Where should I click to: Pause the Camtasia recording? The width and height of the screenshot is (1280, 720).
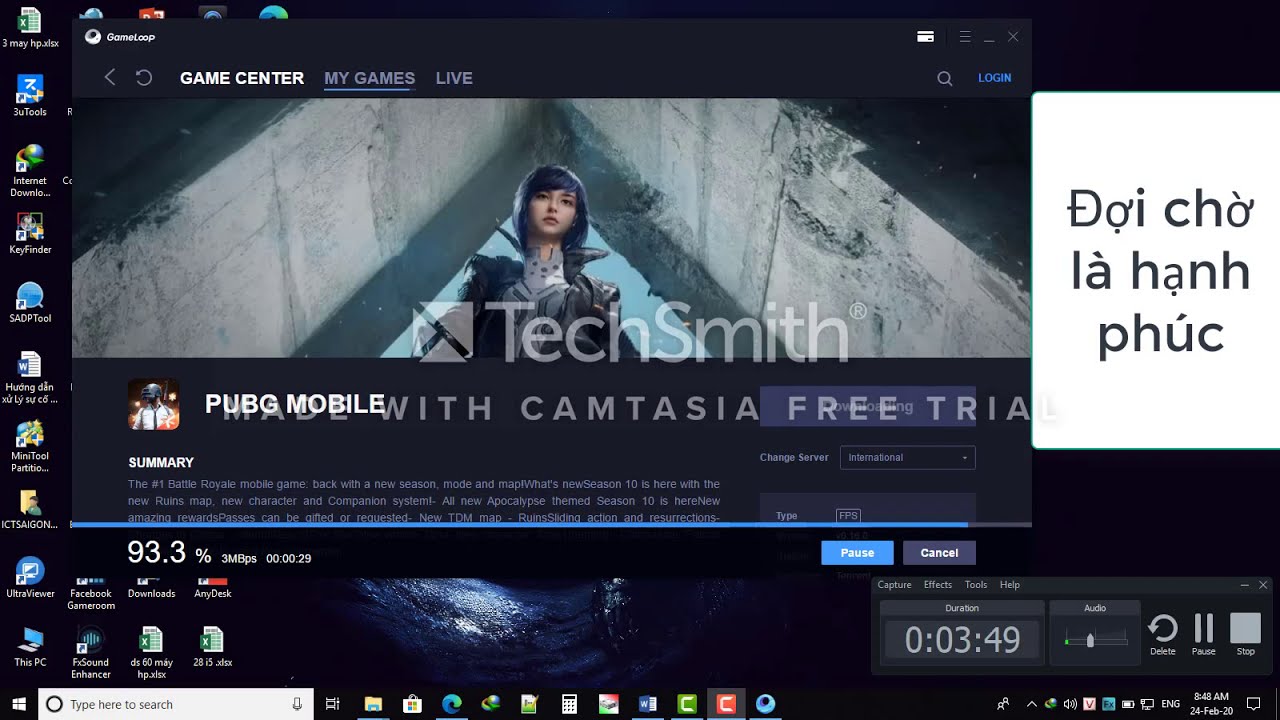coord(1204,634)
